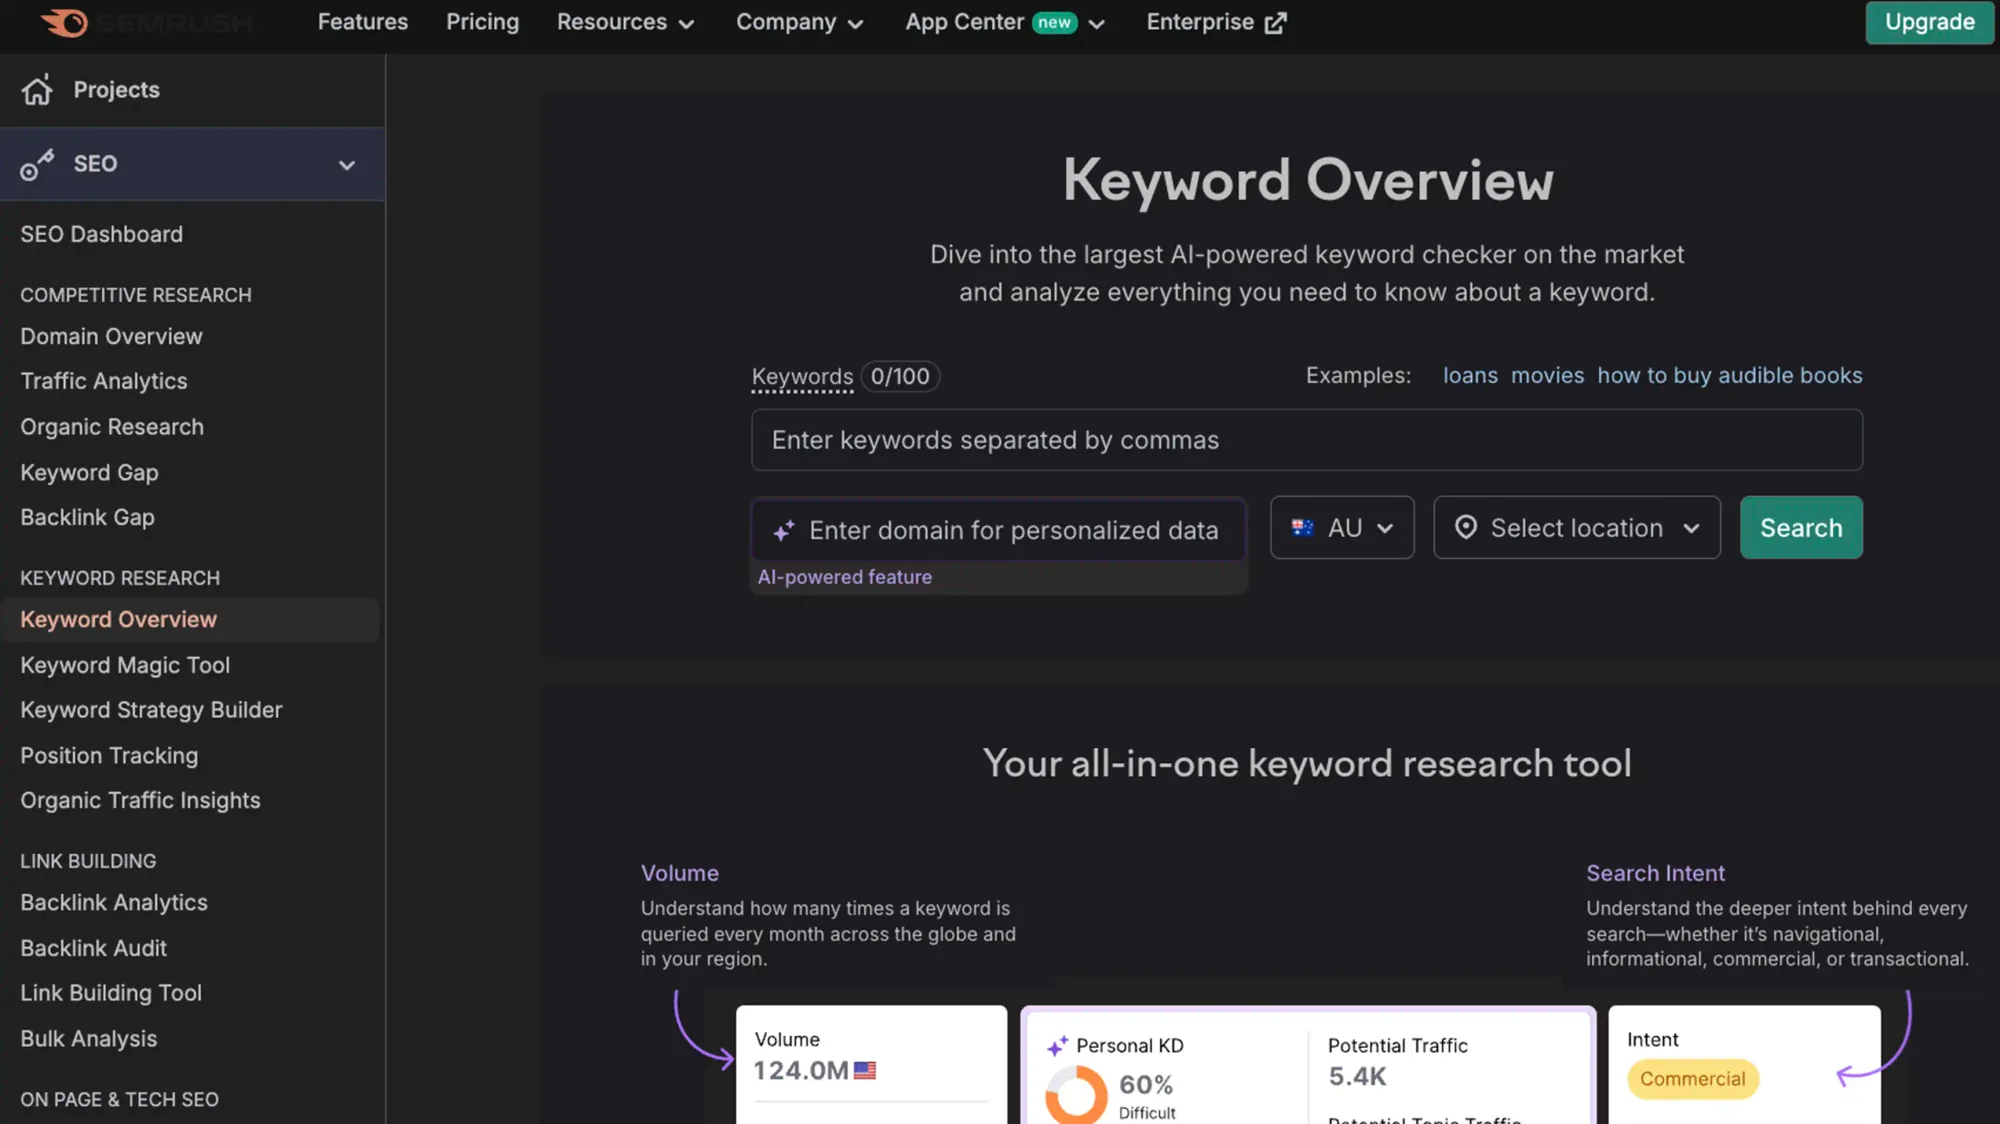Viewport: 2000px width, 1124px height.
Task: Open Link Building Tool in sidebar
Action: point(111,993)
